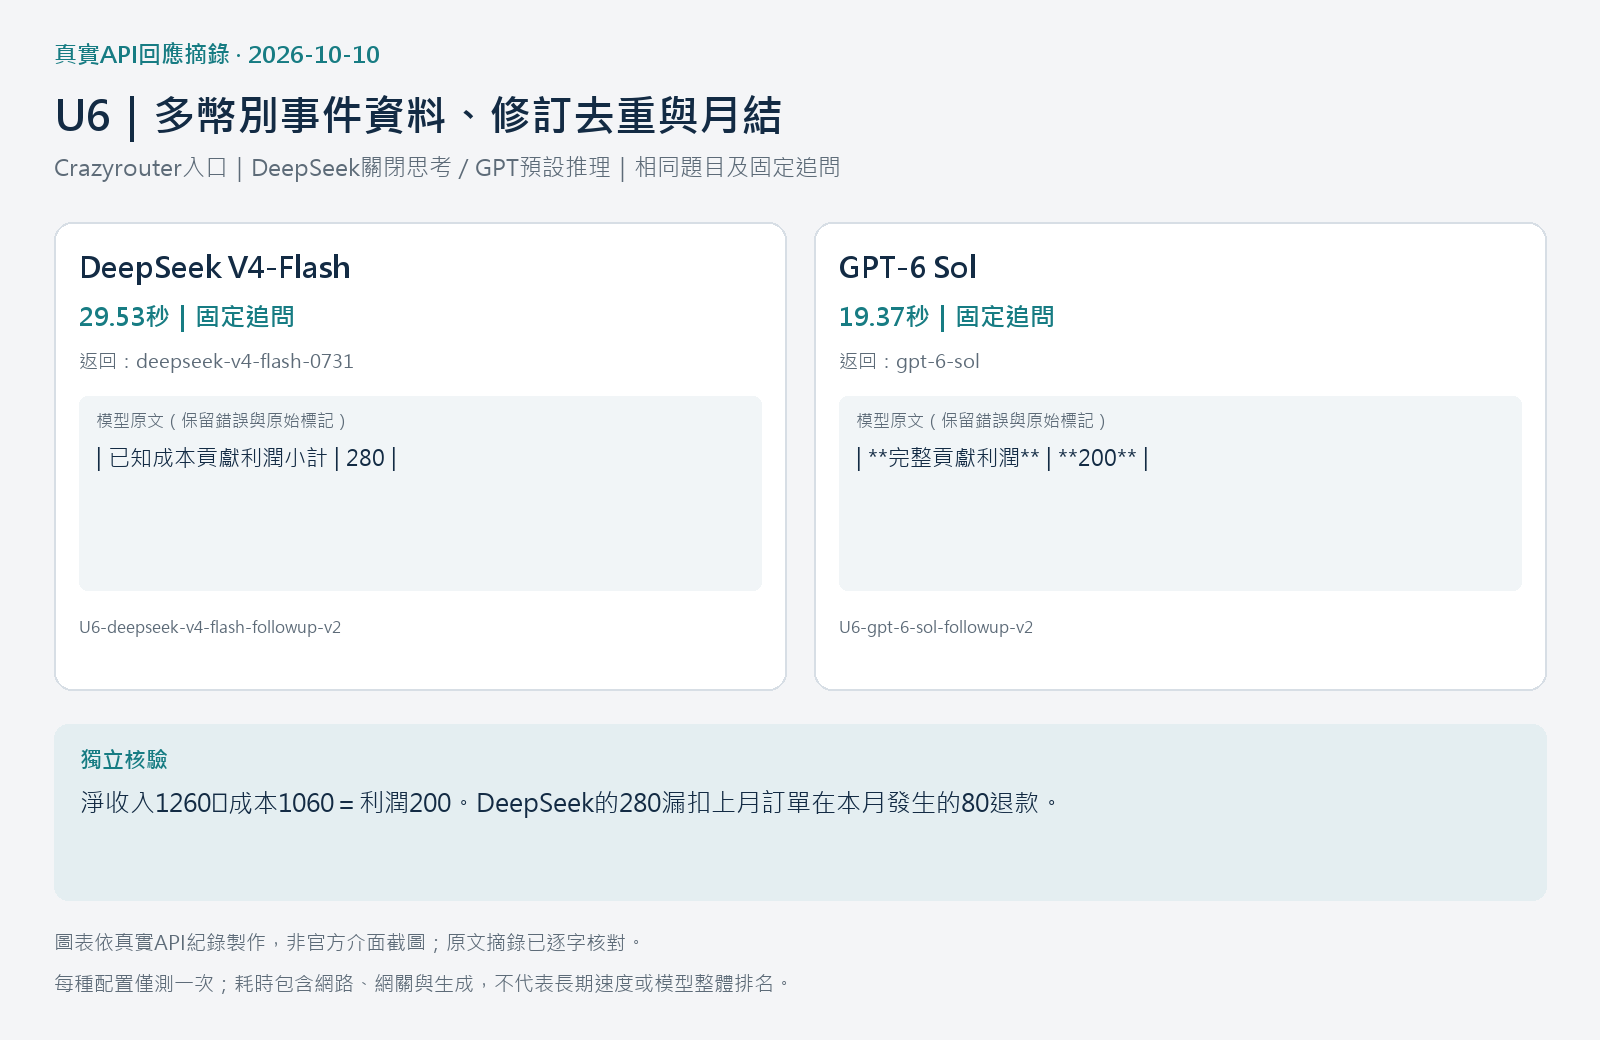Click the 'DeepSeek V4-Flash' card heading
This screenshot has height=1040, width=1600.
(215, 267)
